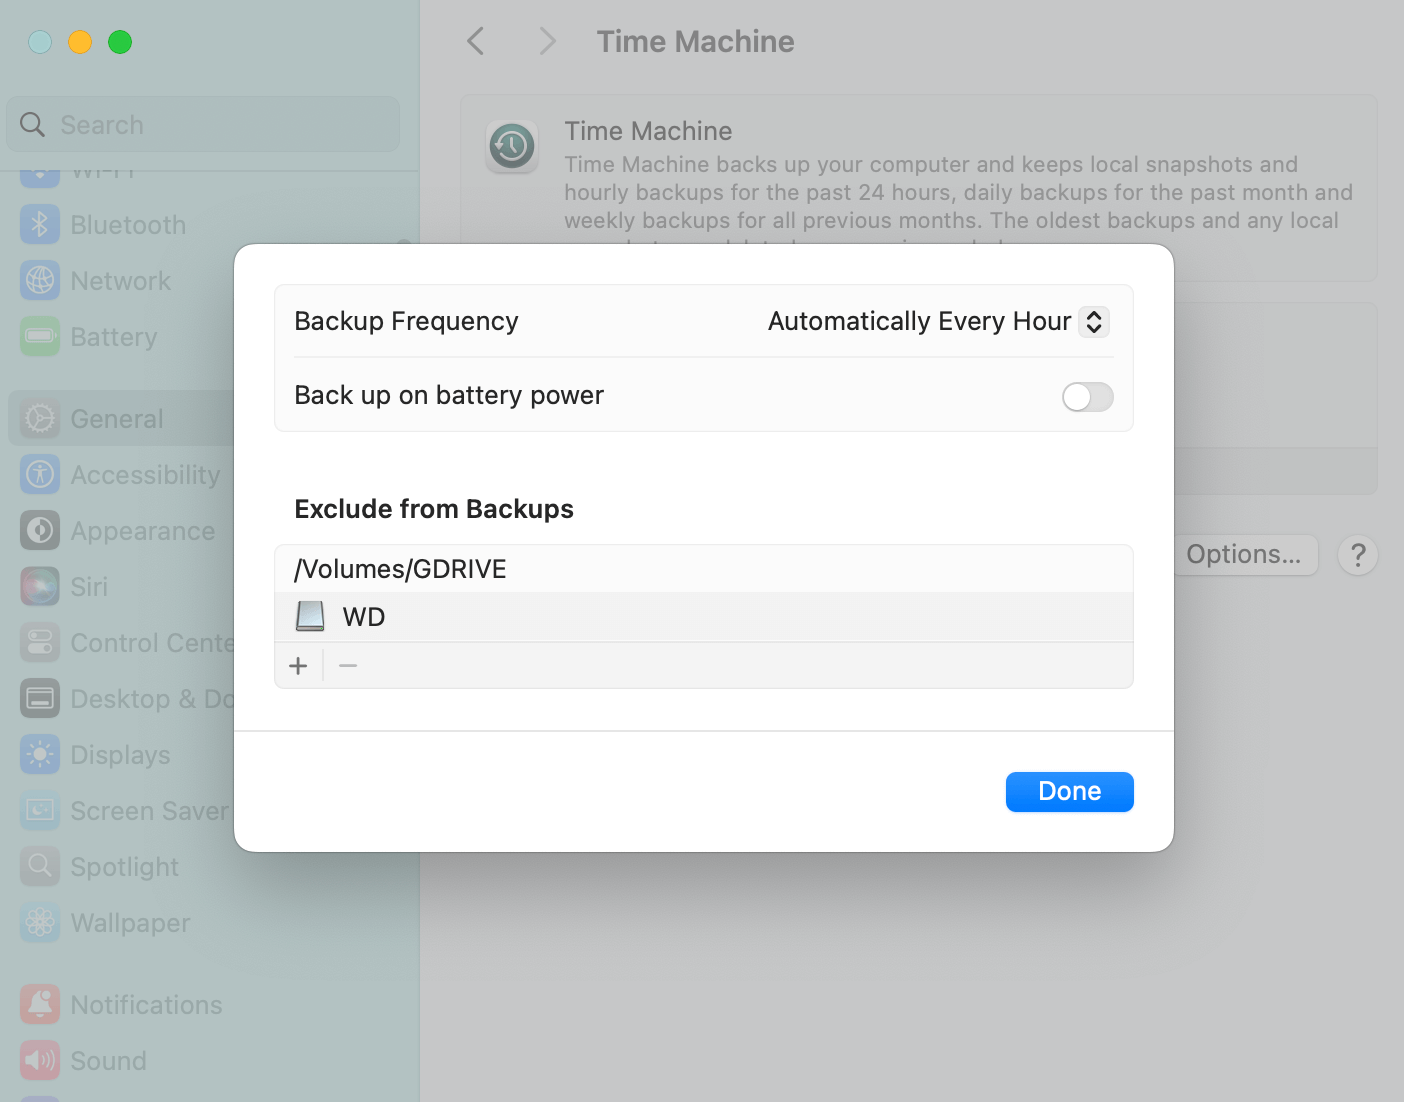Open Notifications settings icon

[39, 1005]
